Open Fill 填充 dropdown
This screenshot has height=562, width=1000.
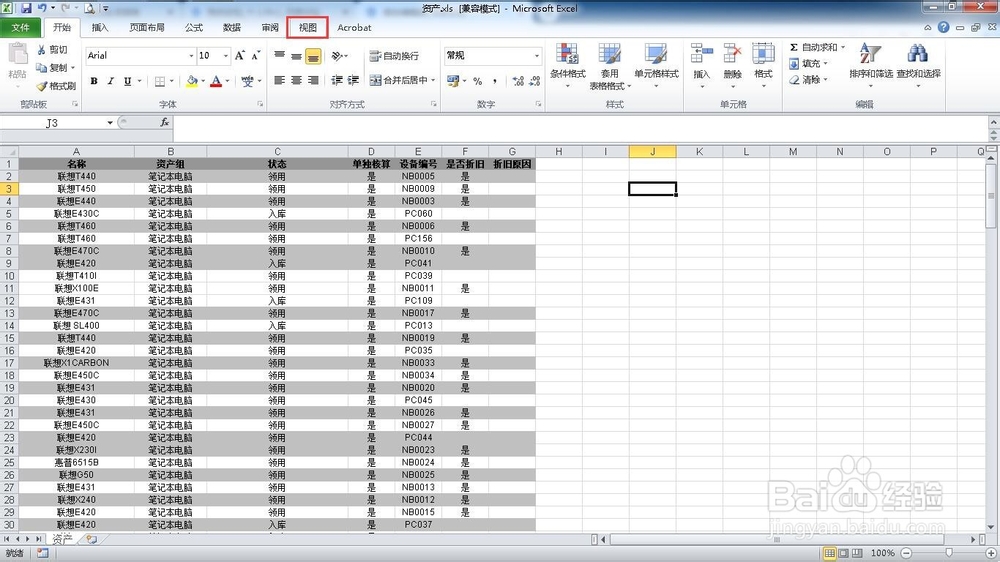point(808,63)
